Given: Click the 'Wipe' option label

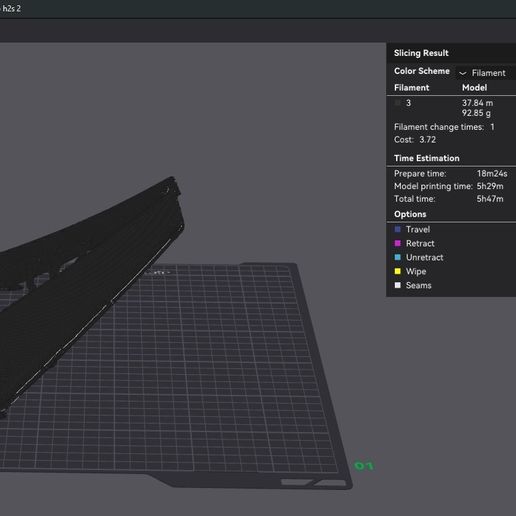Looking at the screenshot, I should [x=416, y=272].
